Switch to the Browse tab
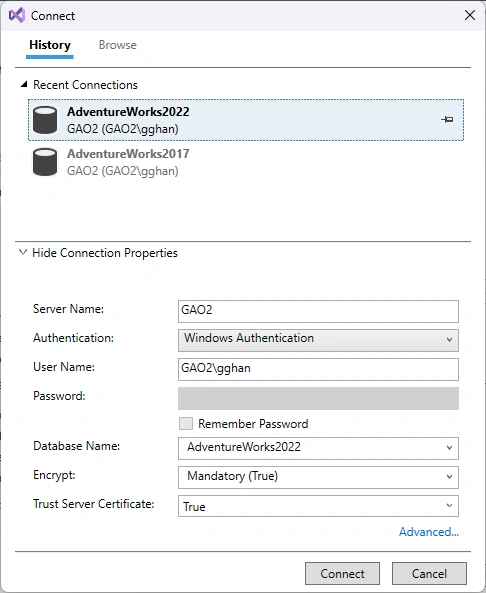This screenshot has height=593, width=486. pyautogui.click(x=118, y=45)
